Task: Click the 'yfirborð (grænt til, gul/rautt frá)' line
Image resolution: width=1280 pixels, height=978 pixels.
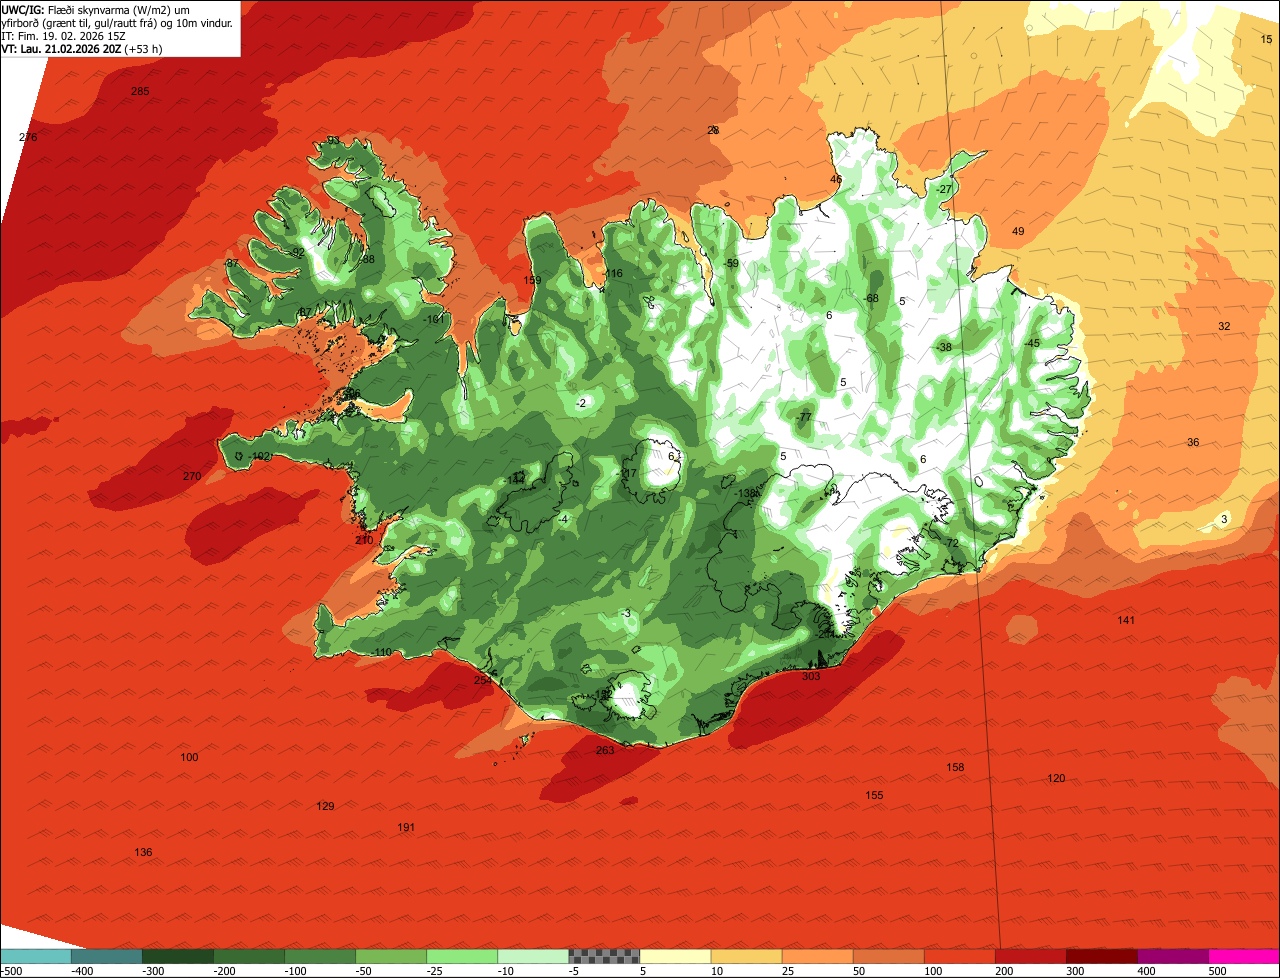Action: click(118, 22)
